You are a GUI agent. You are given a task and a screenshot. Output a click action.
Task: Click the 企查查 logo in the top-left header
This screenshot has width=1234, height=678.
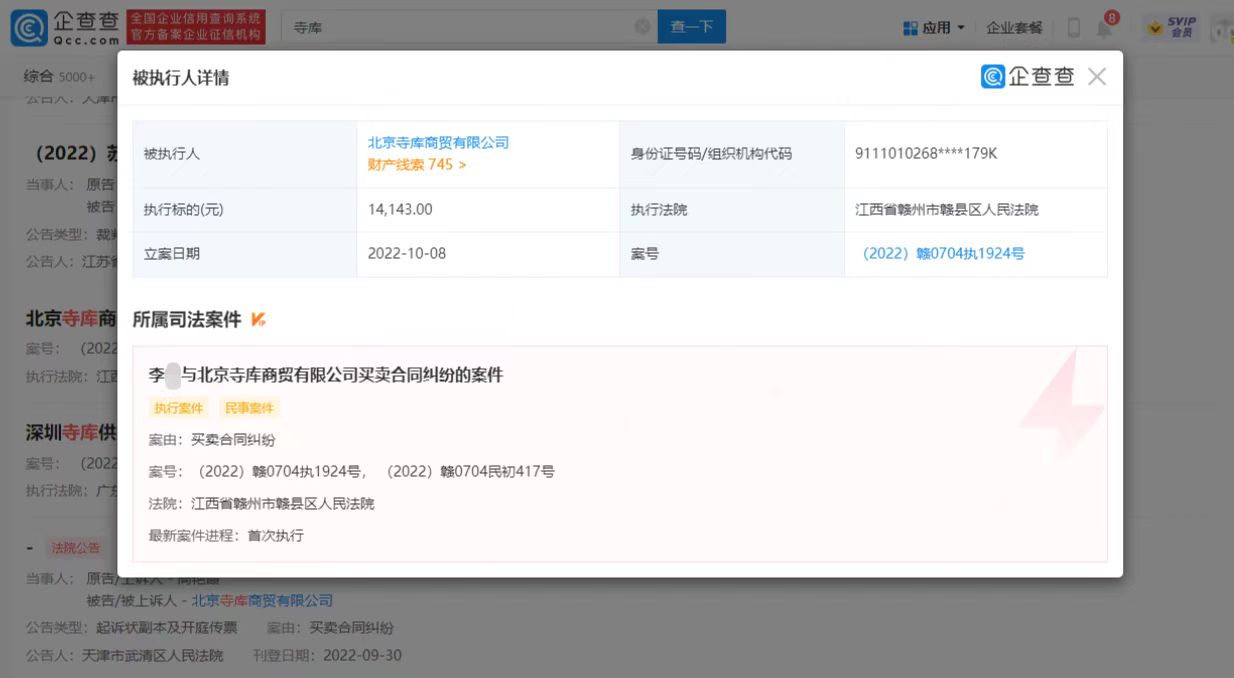[x=65, y=27]
